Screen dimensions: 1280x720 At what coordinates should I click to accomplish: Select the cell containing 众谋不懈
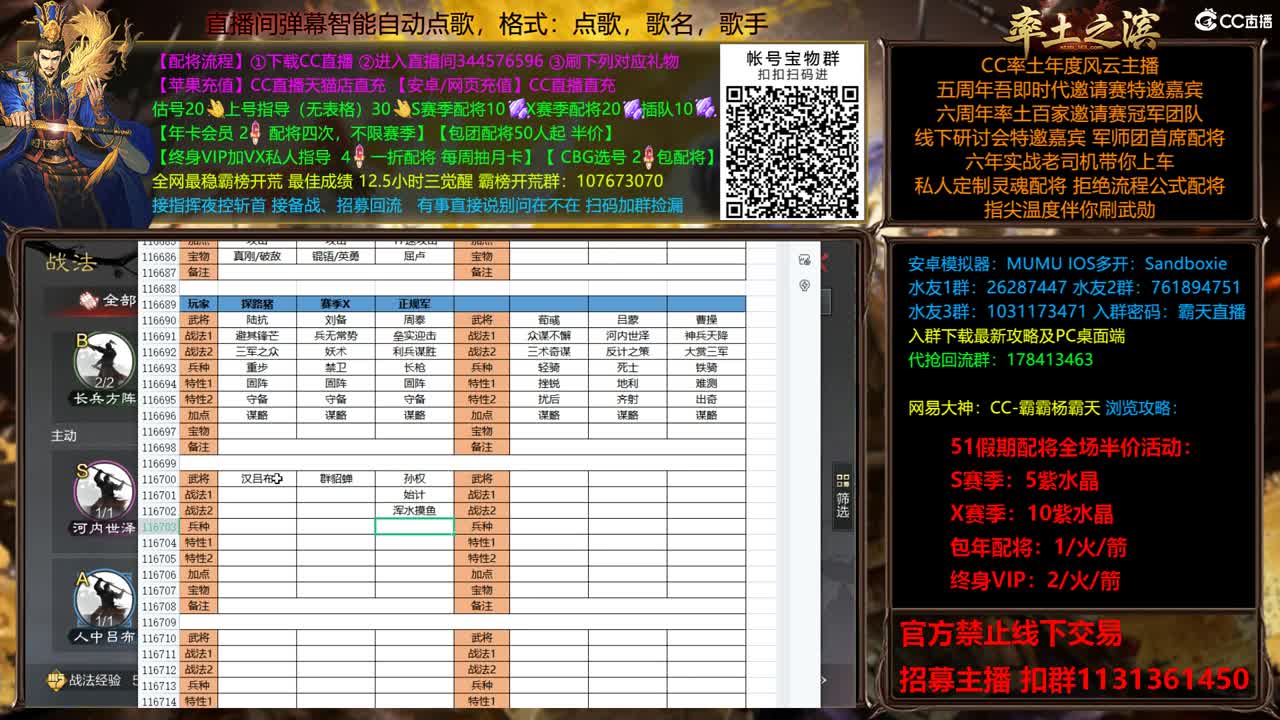549,335
